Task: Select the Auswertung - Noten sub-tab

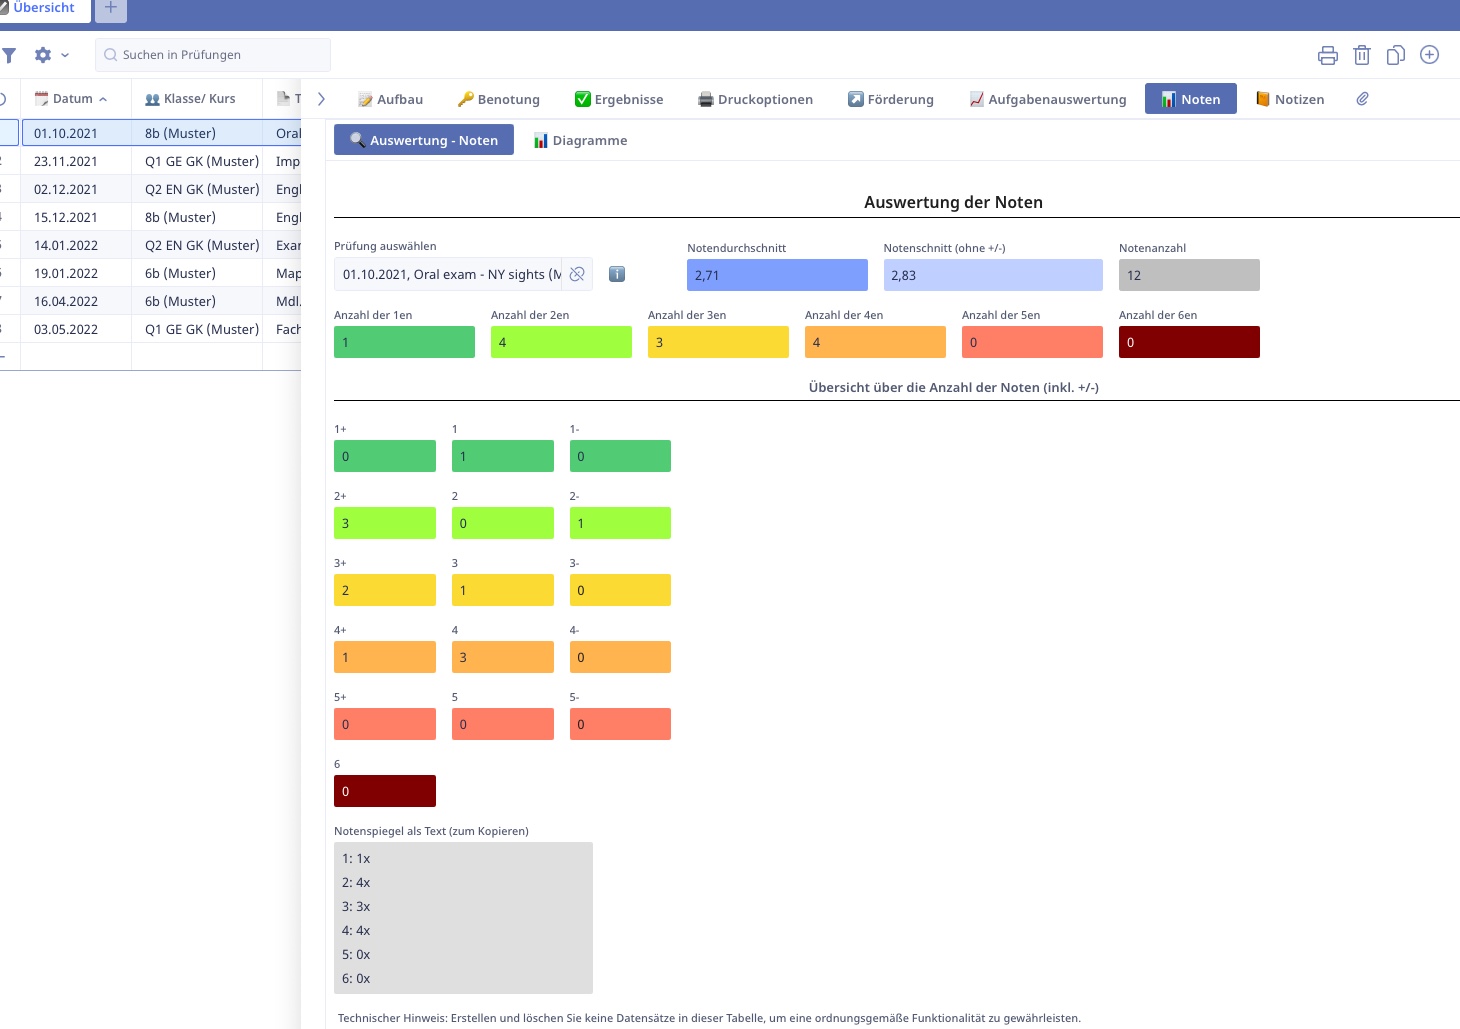Action: point(424,140)
